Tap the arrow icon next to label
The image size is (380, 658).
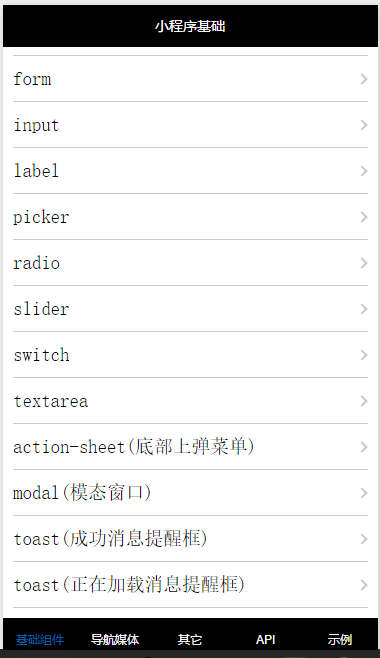pos(364,171)
